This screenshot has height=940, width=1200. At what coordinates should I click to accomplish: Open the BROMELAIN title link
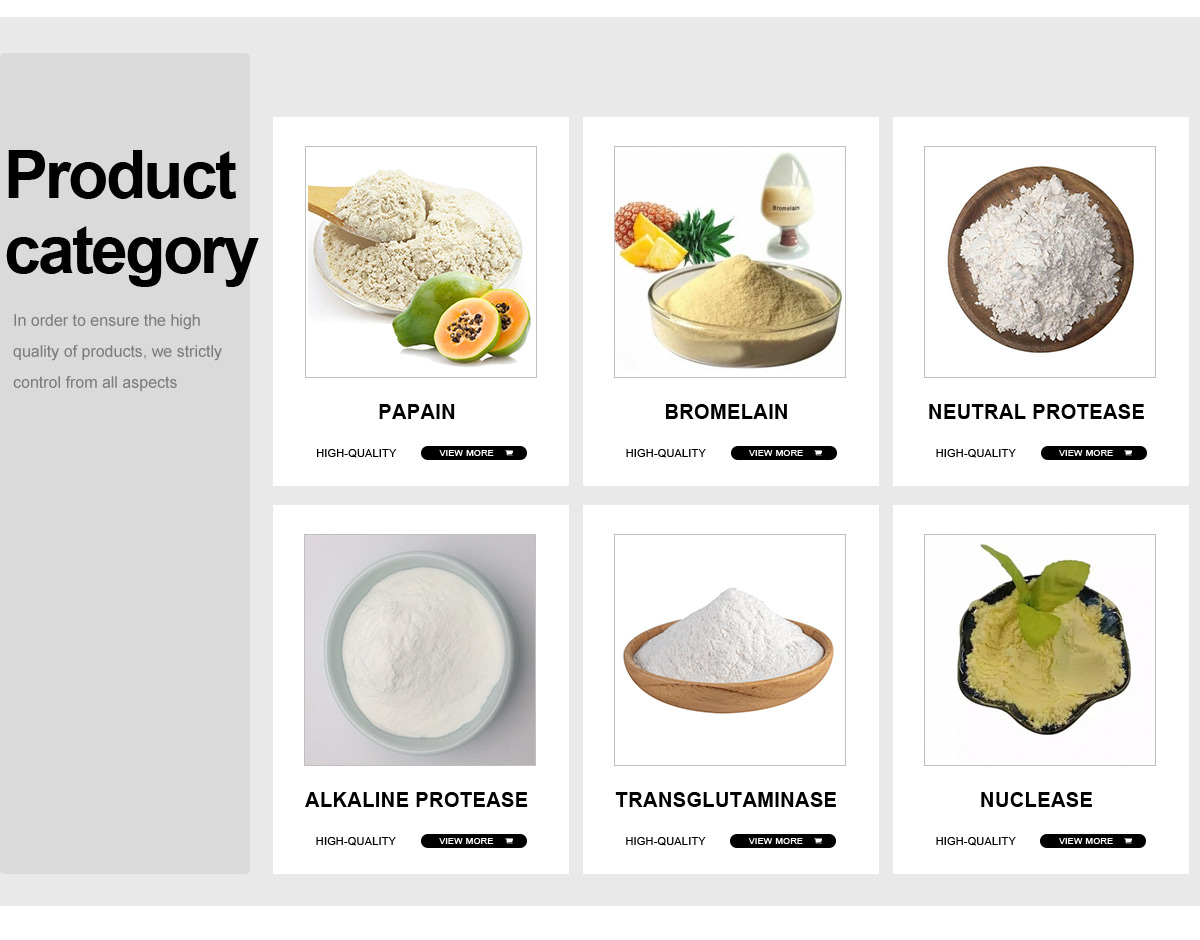[726, 412]
